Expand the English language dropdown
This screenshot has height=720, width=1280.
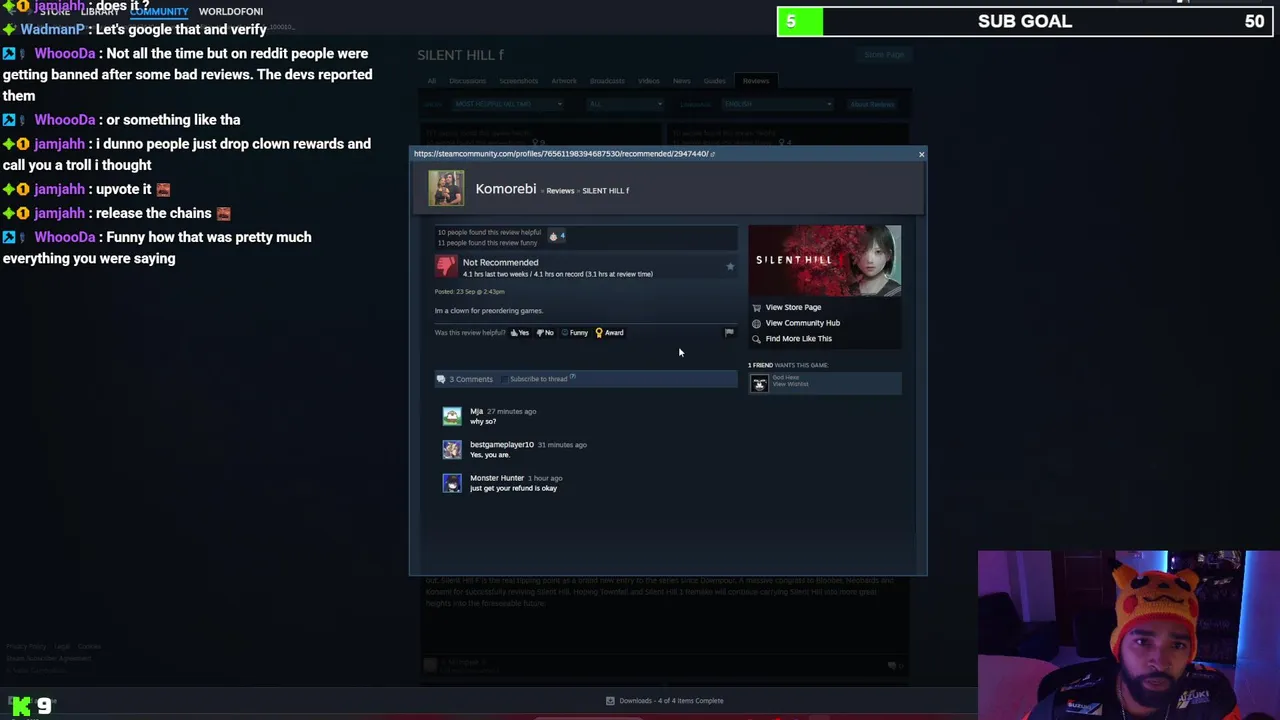(776, 104)
